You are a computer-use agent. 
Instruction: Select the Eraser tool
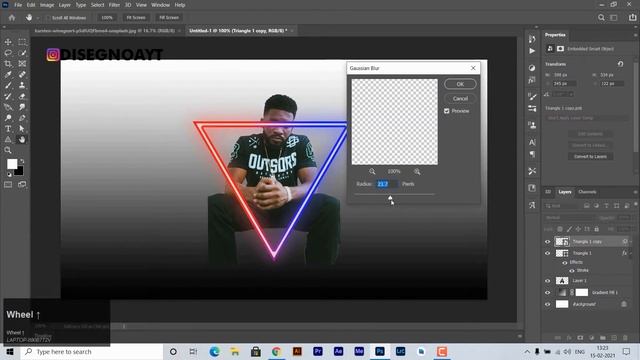pyautogui.click(x=22, y=96)
